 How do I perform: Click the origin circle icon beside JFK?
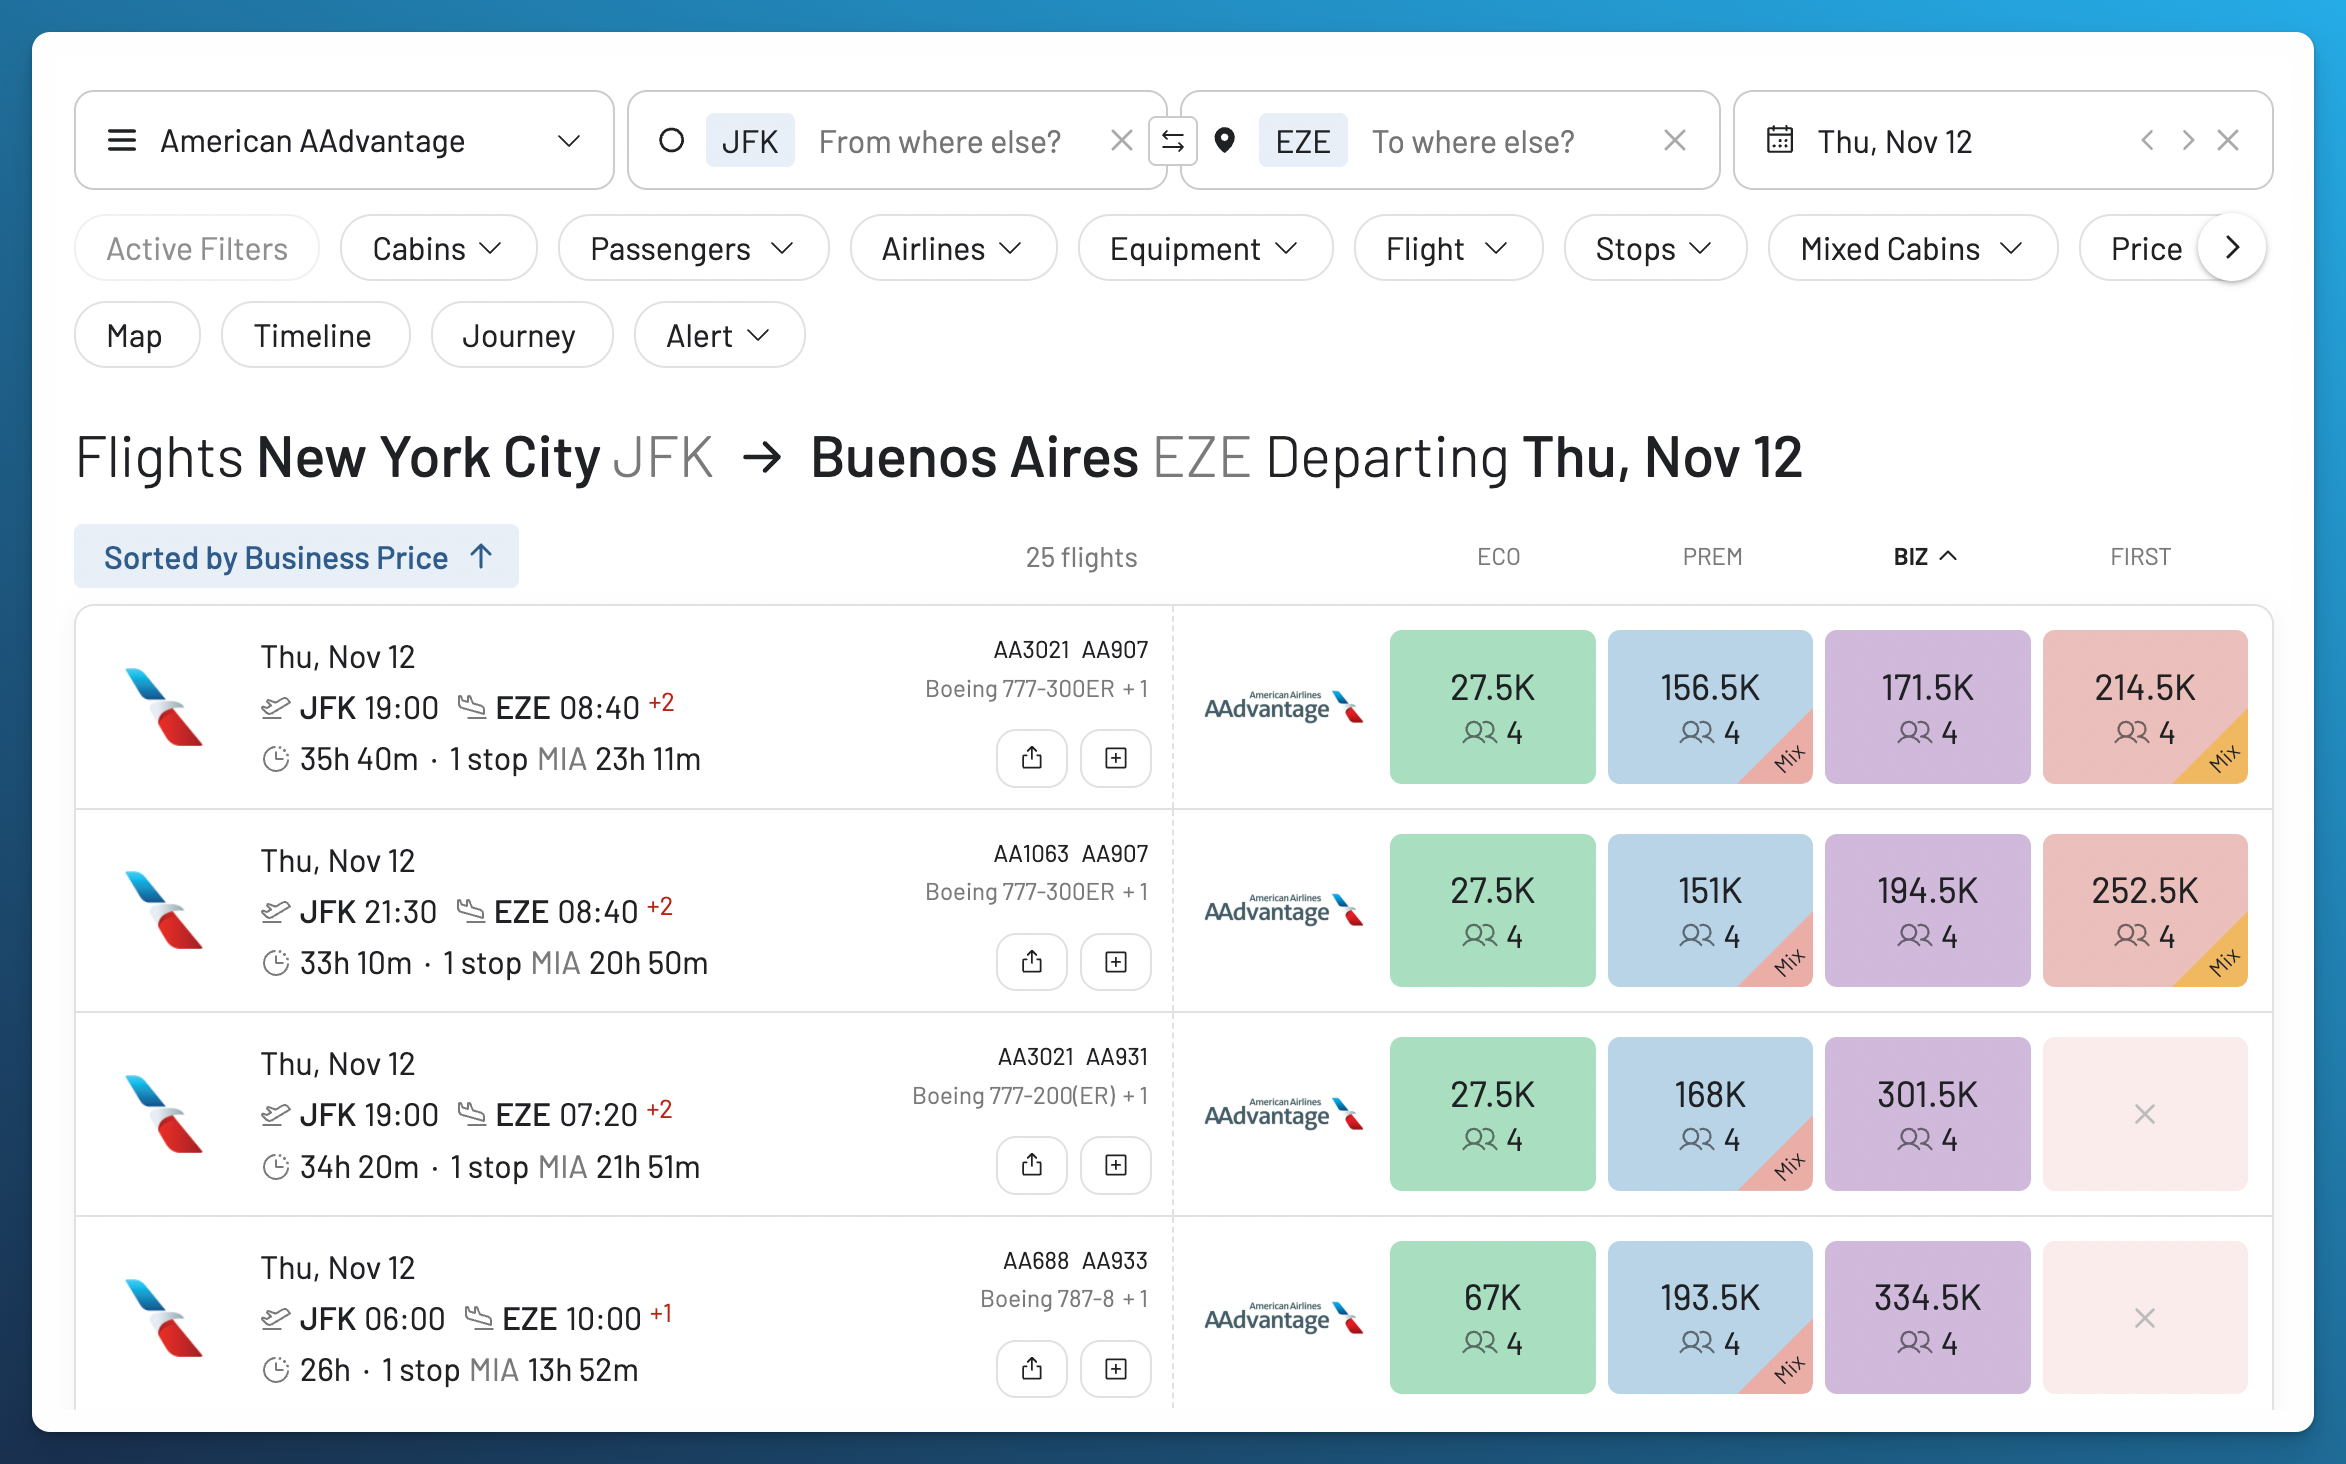672,141
